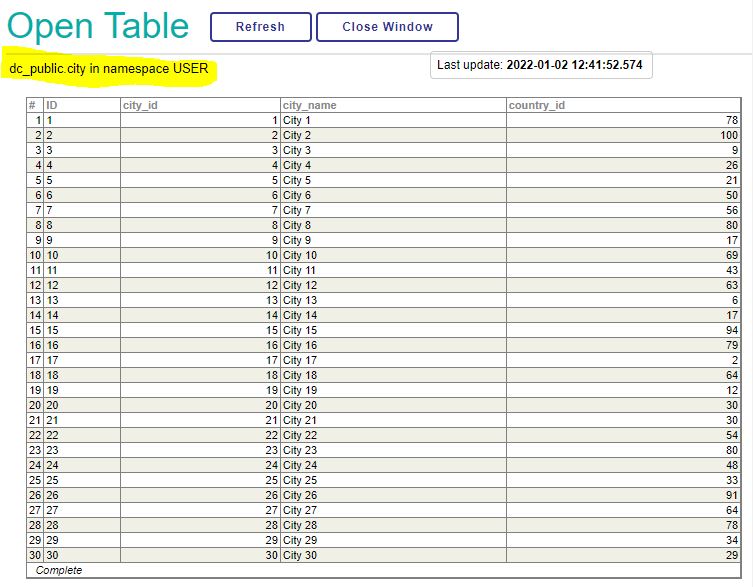
Task: Click the highlighted dc_public.city namespace text
Action: click(x=109, y=69)
